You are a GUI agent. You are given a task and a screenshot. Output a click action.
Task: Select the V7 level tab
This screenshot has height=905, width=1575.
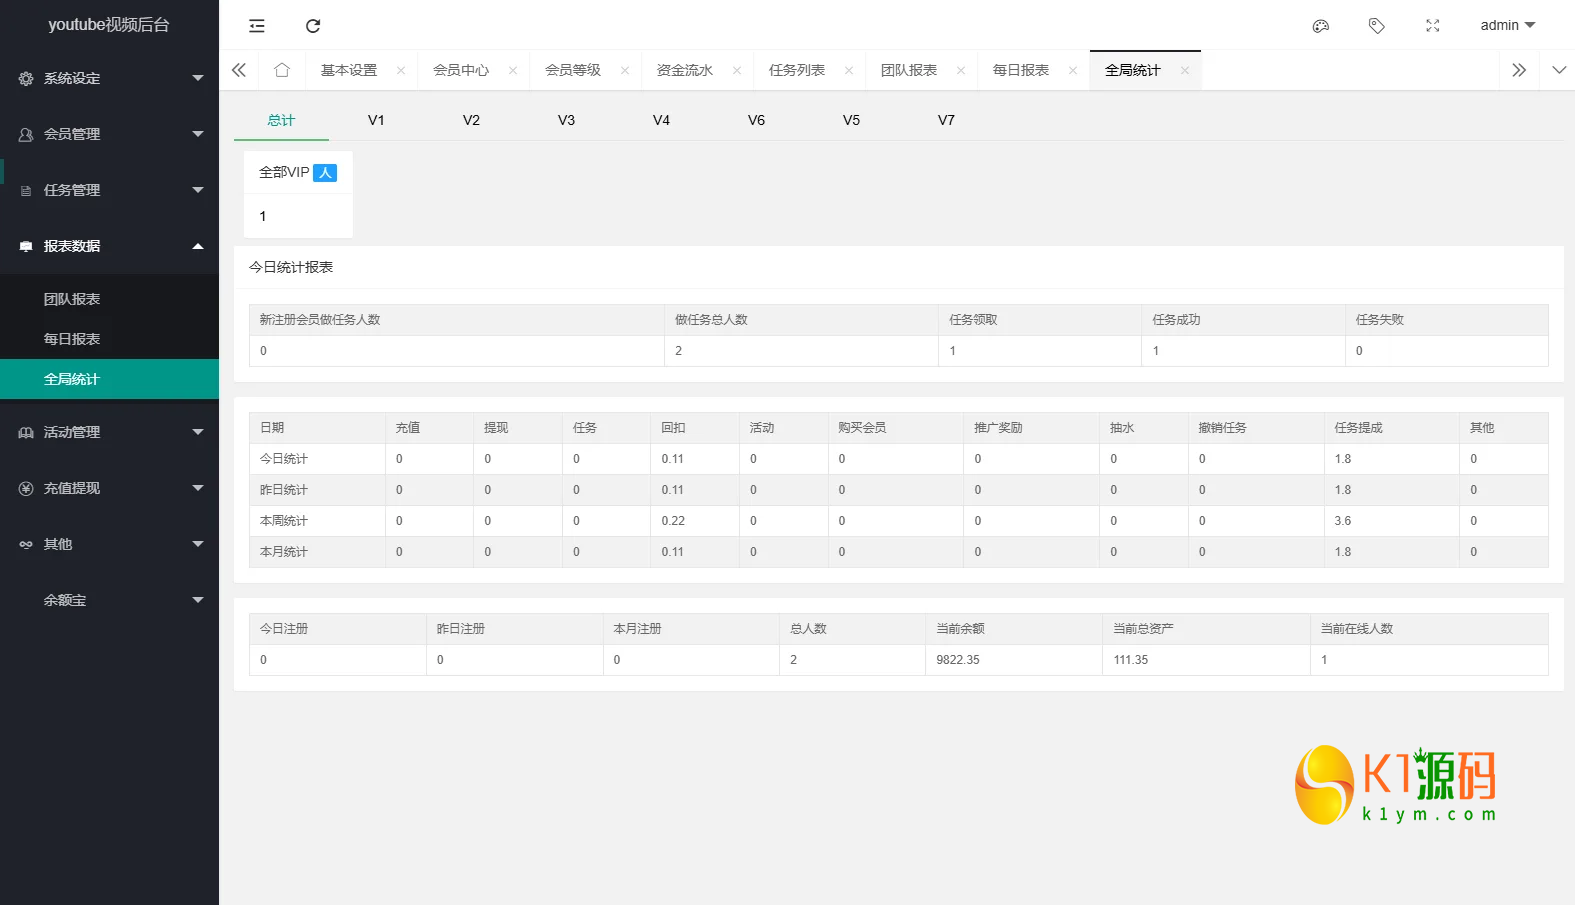(946, 120)
